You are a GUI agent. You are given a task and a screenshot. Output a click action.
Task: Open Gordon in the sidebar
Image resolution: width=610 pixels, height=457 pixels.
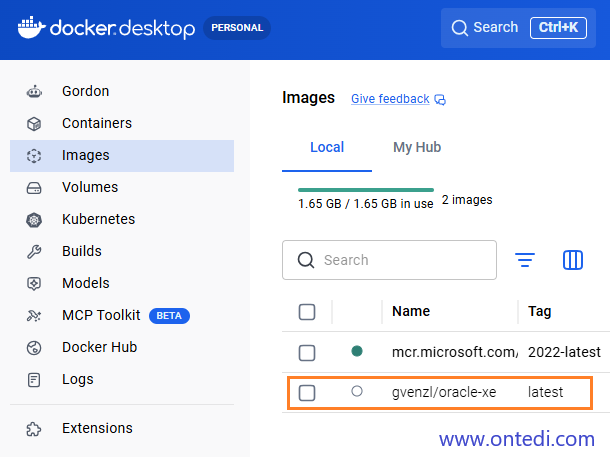122,91
